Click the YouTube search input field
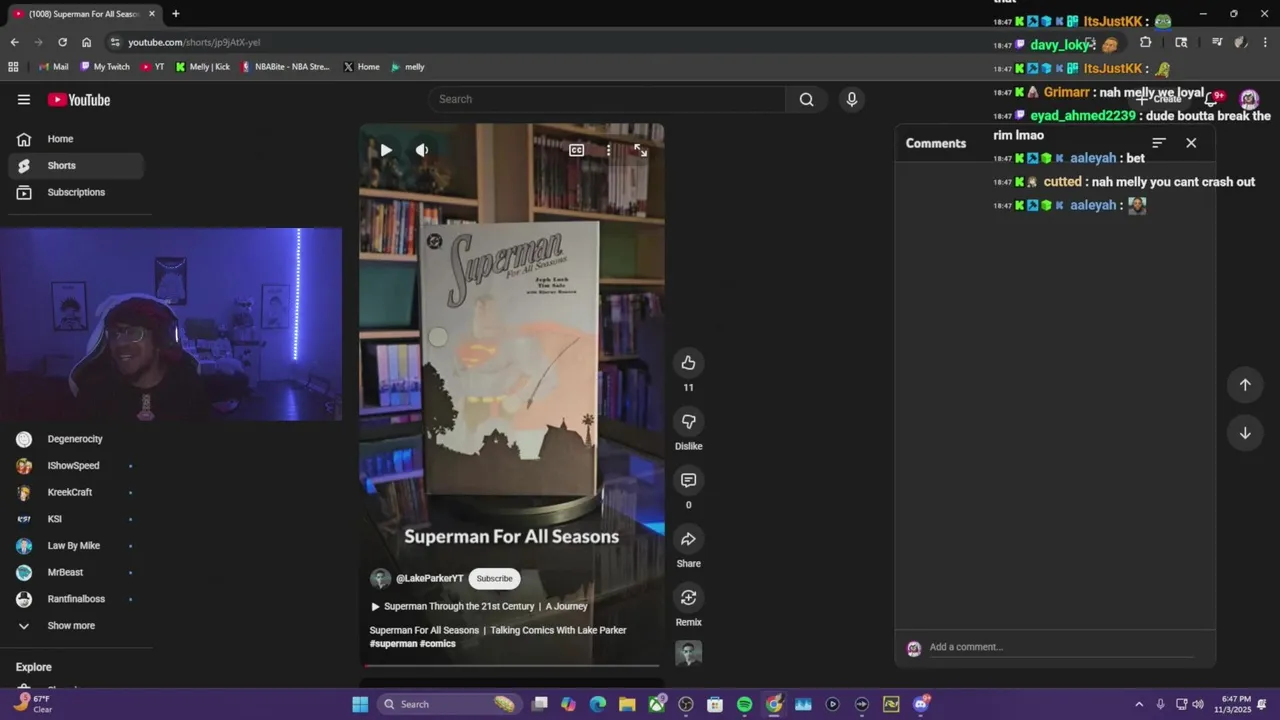This screenshot has width=1280, height=720. click(607, 99)
